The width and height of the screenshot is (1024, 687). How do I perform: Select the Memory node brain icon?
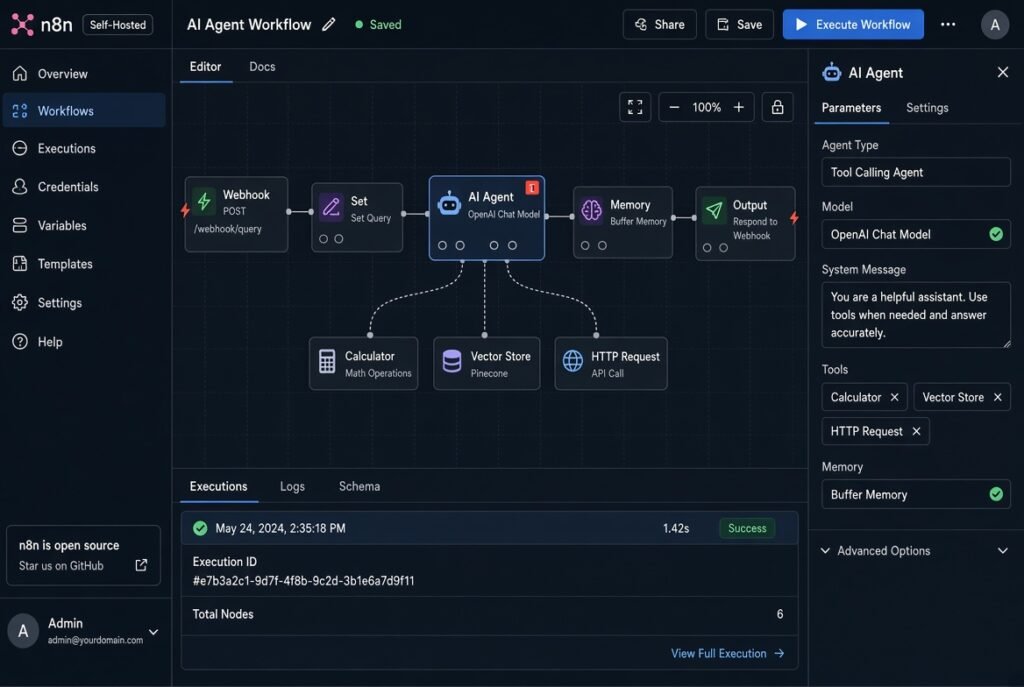pos(591,210)
